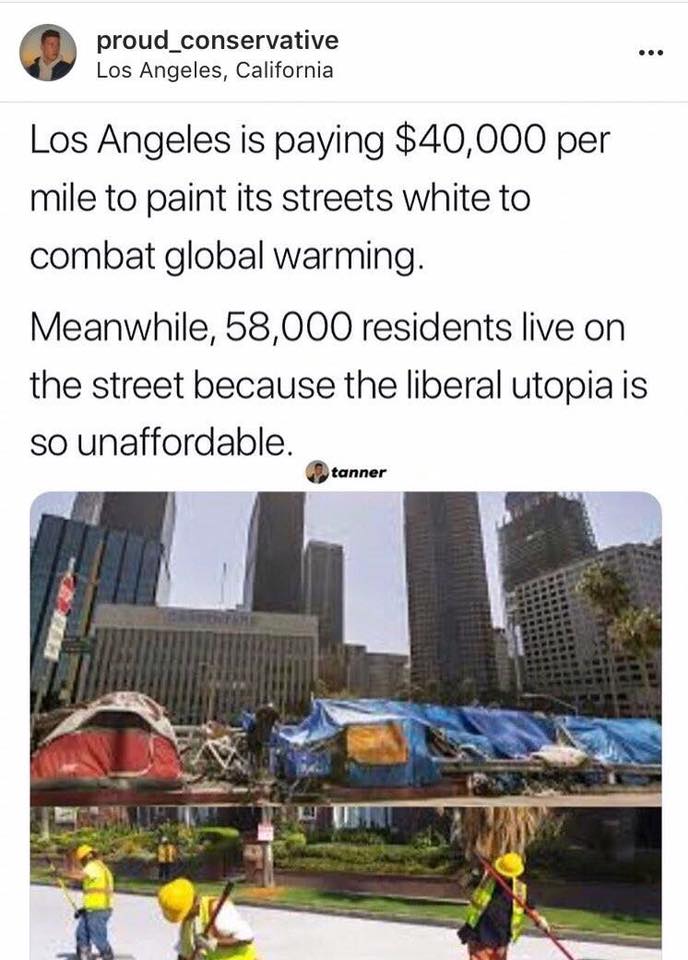Click the tanner watermark label

[359, 473]
